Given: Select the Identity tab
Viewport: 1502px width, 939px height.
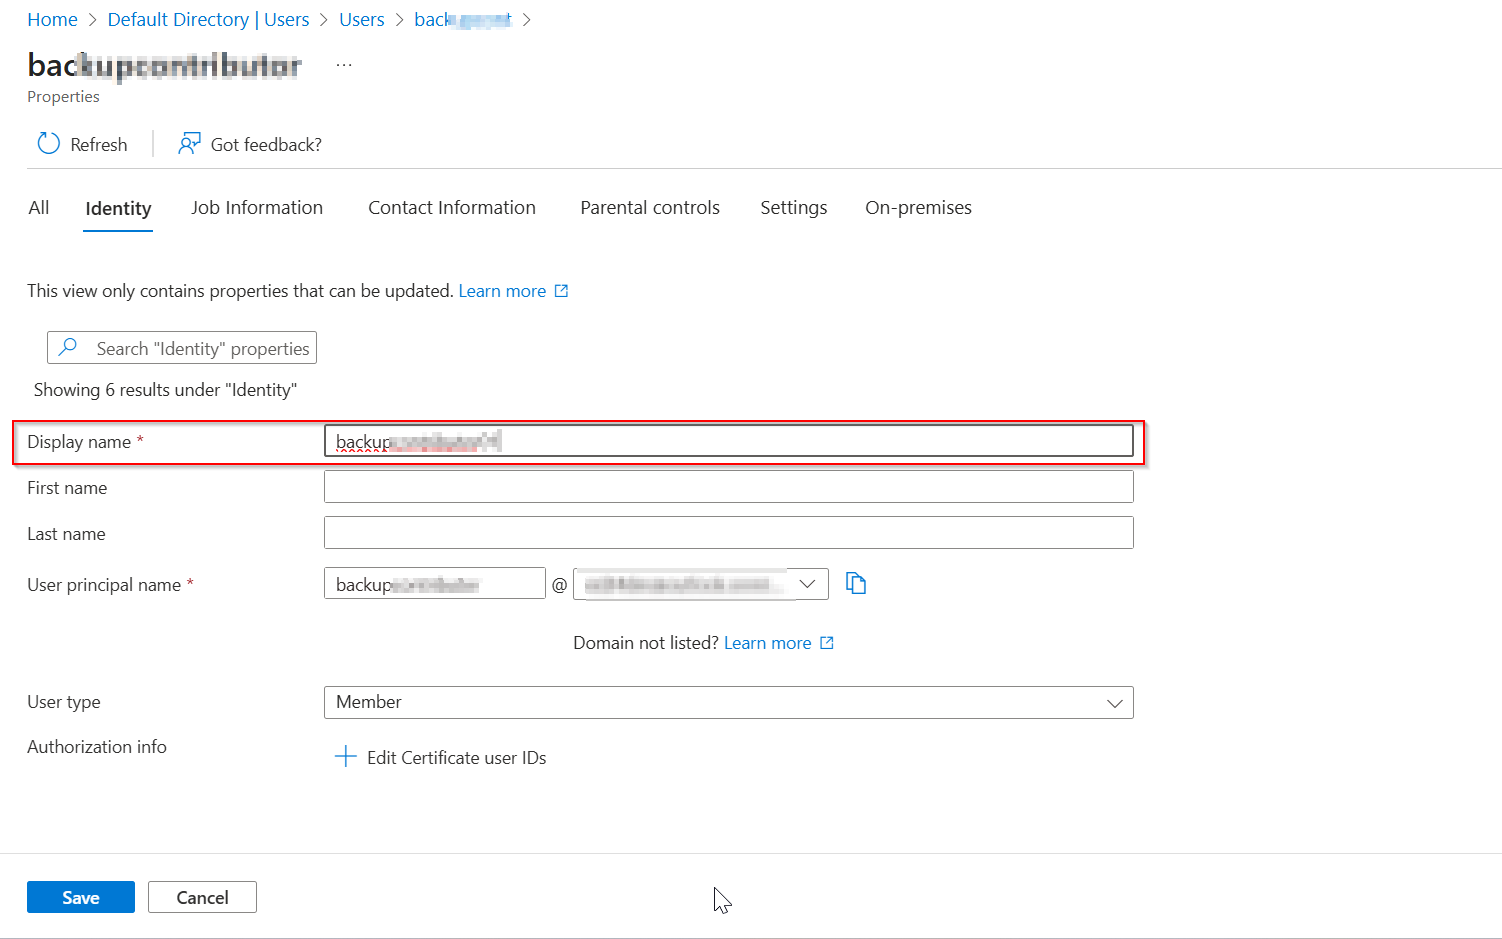Looking at the screenshot, I should 118,208.
